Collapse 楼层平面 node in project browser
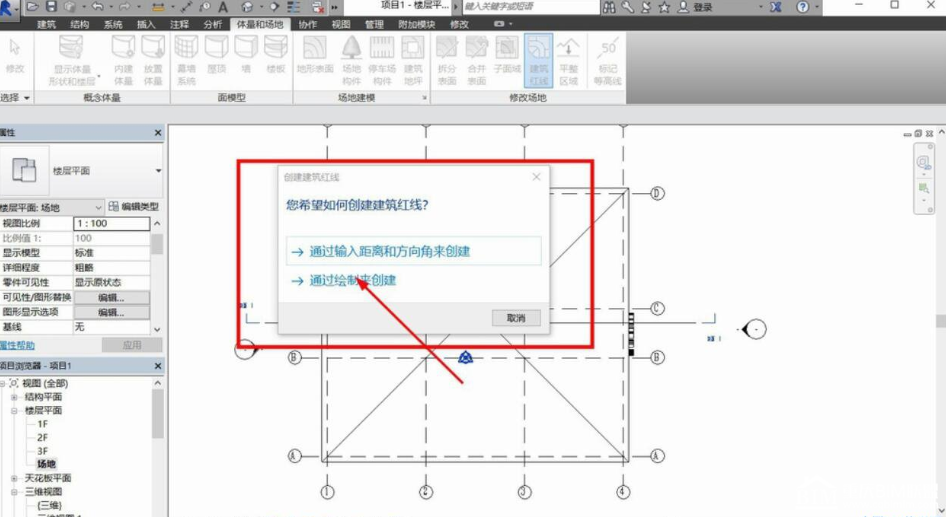Screen dimensions: 946x517 pos(14,411)
